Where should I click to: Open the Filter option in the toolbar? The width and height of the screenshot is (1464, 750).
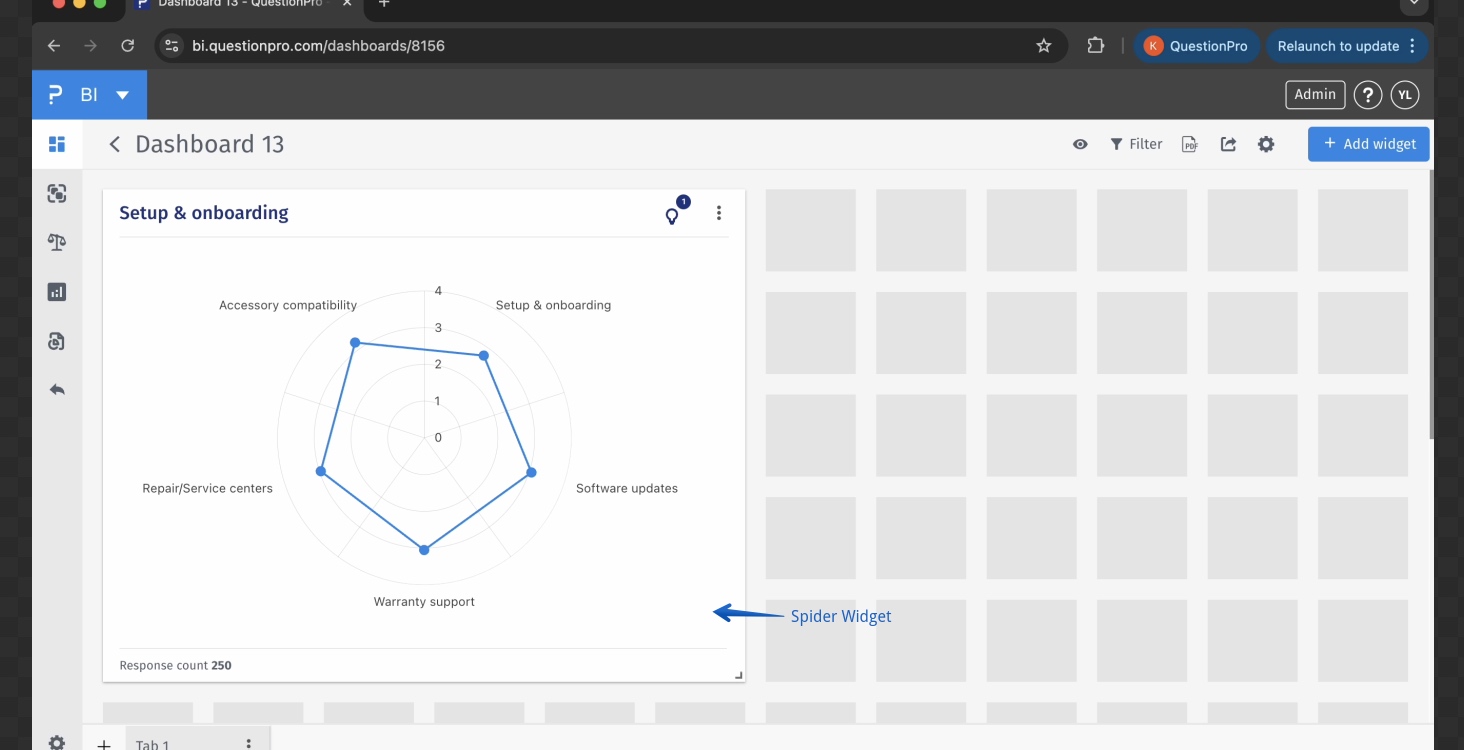[x=1136, y=144]
